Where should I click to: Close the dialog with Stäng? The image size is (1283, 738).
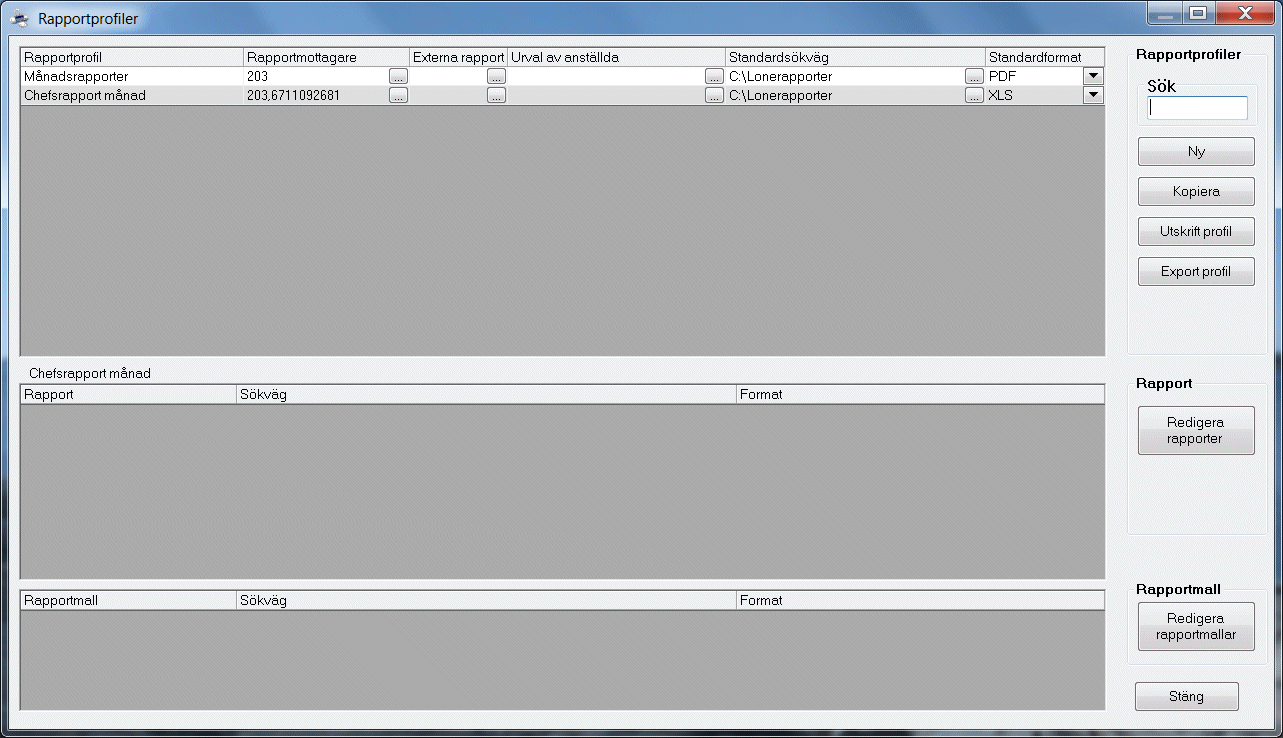[x=1187, y=697]
